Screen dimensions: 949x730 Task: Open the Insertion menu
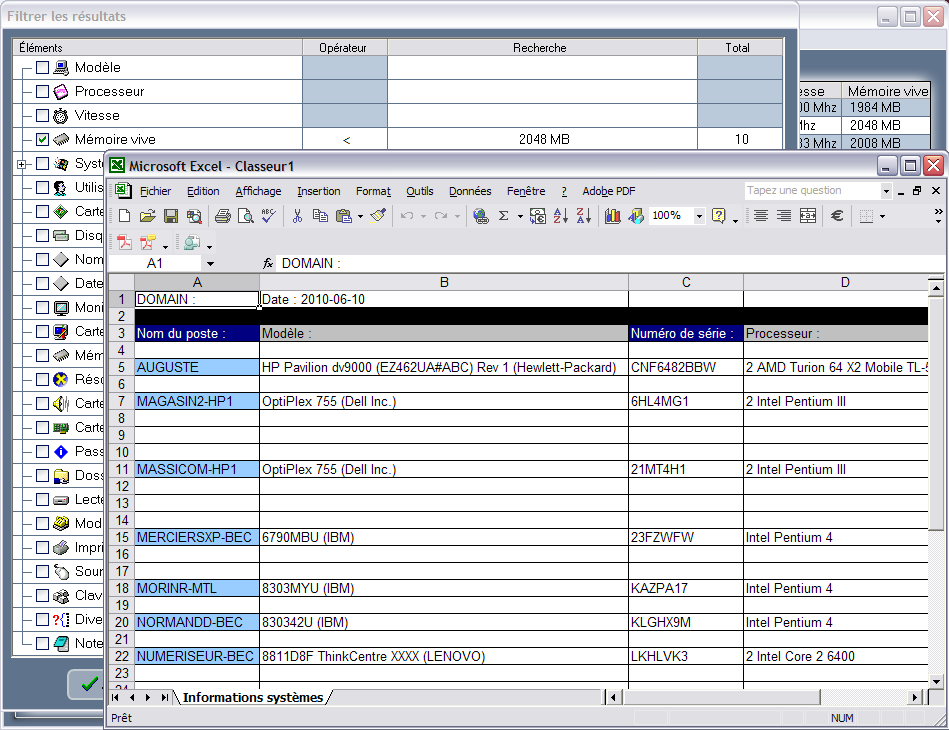pos(318,191)
